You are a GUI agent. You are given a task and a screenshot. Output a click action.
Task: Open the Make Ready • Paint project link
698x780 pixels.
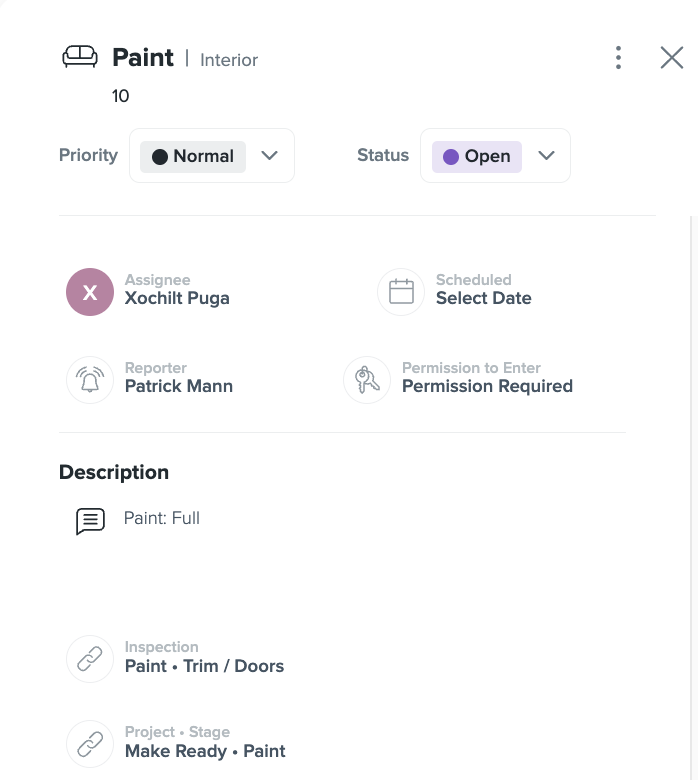(x=205, y=751)
